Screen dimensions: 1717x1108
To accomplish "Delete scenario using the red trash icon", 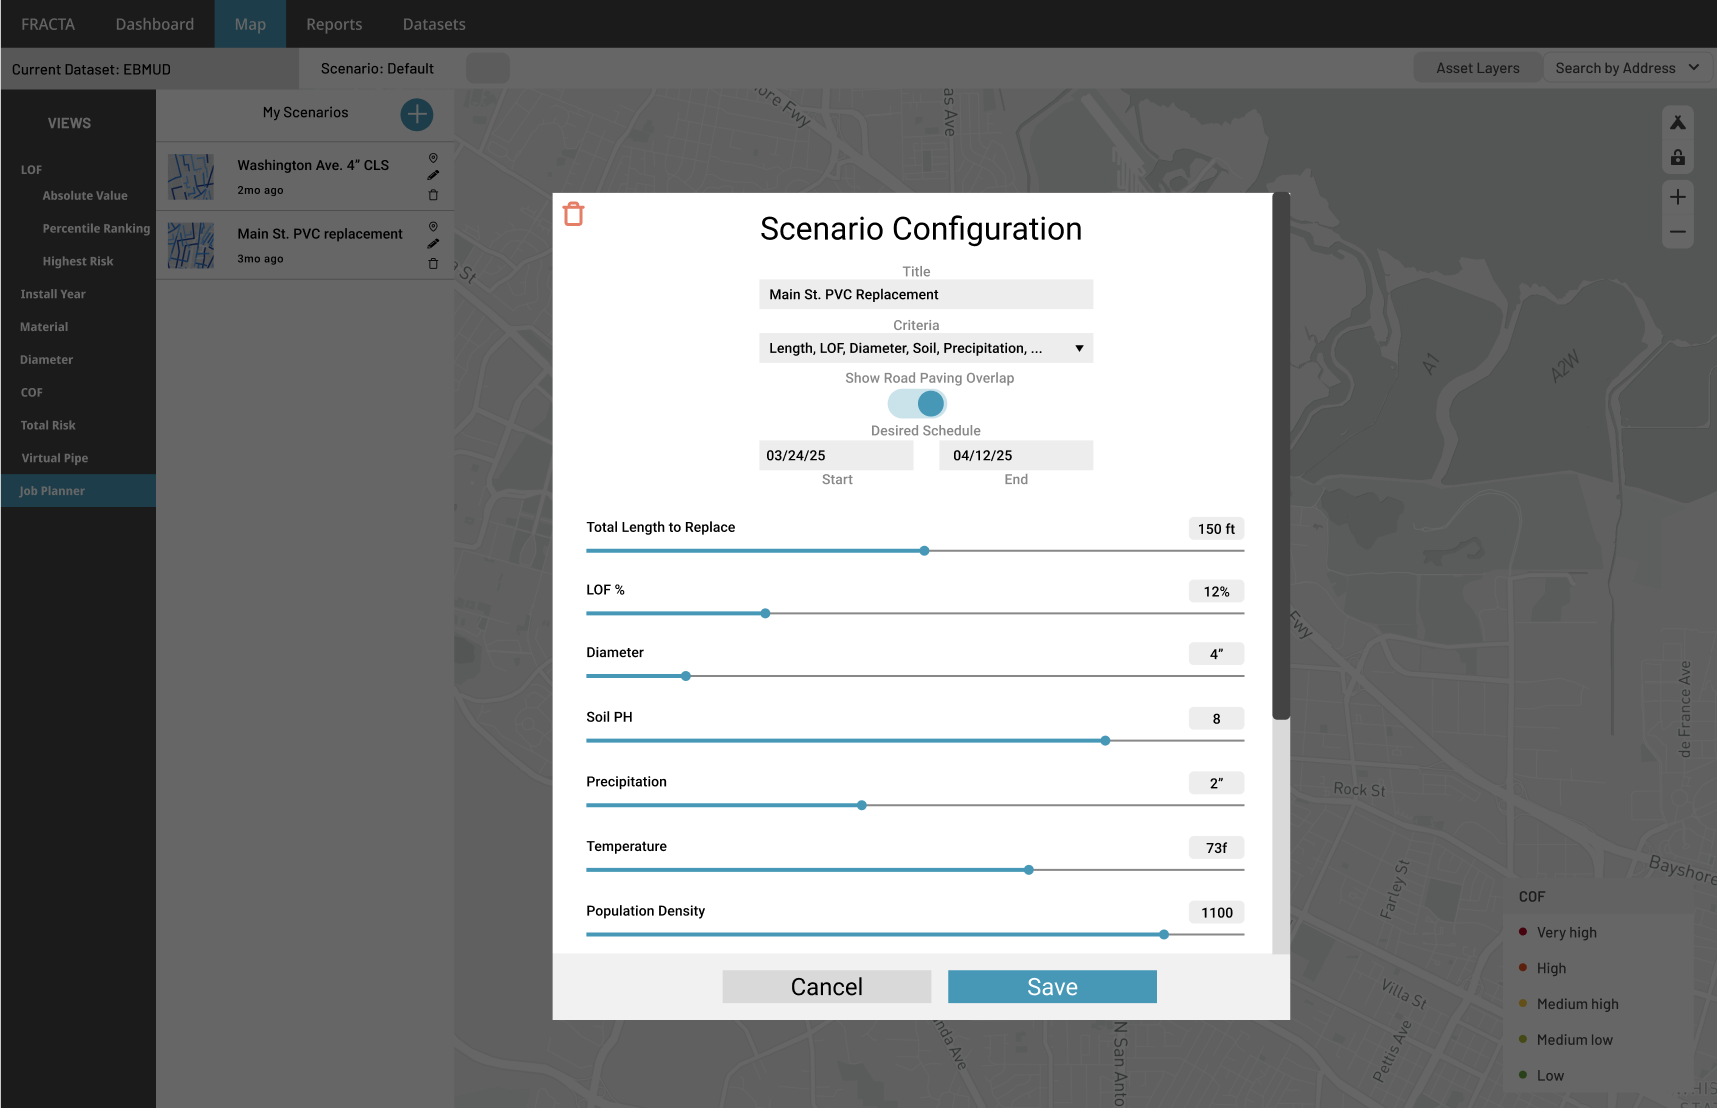I will pos(573,214).
